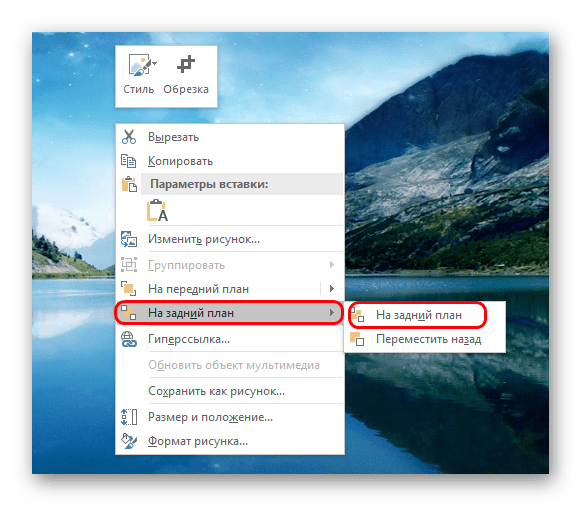Viewport: 581px width, 506px height.
Task: Choose На задний план in submenu
Action: click(x=419, y=315)
